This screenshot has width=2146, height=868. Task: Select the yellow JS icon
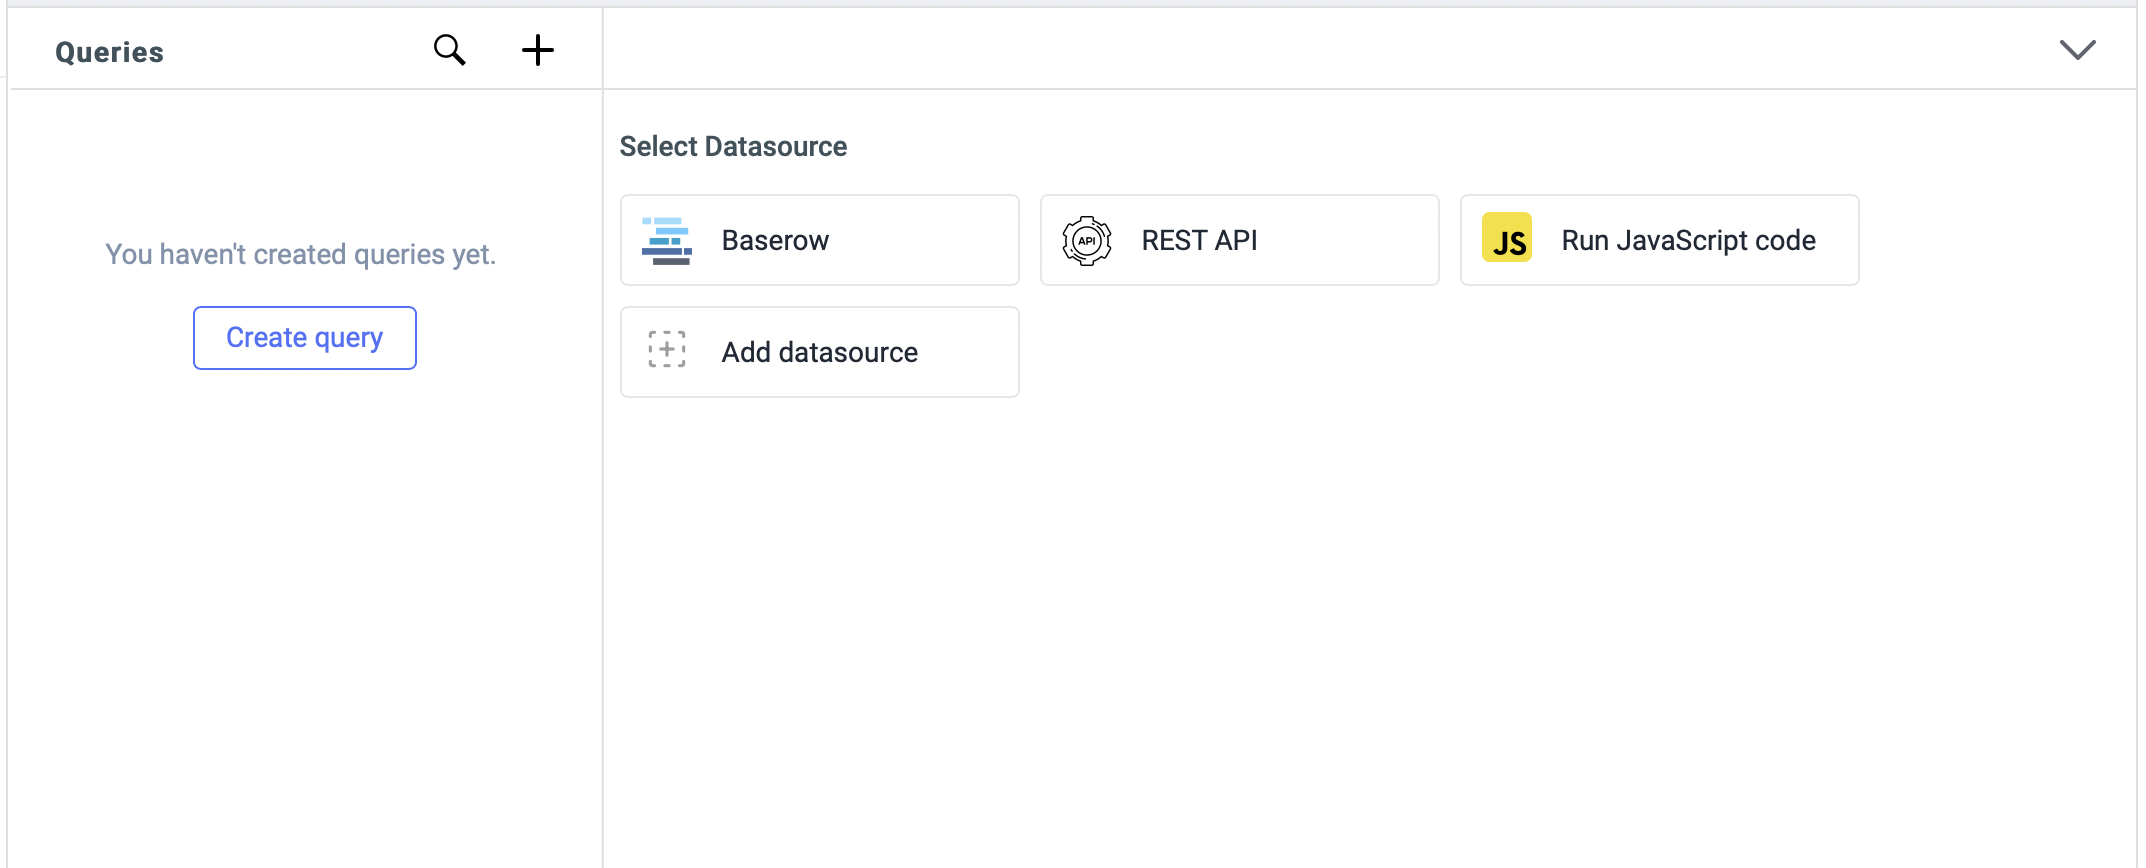[x=1508, y=238]
